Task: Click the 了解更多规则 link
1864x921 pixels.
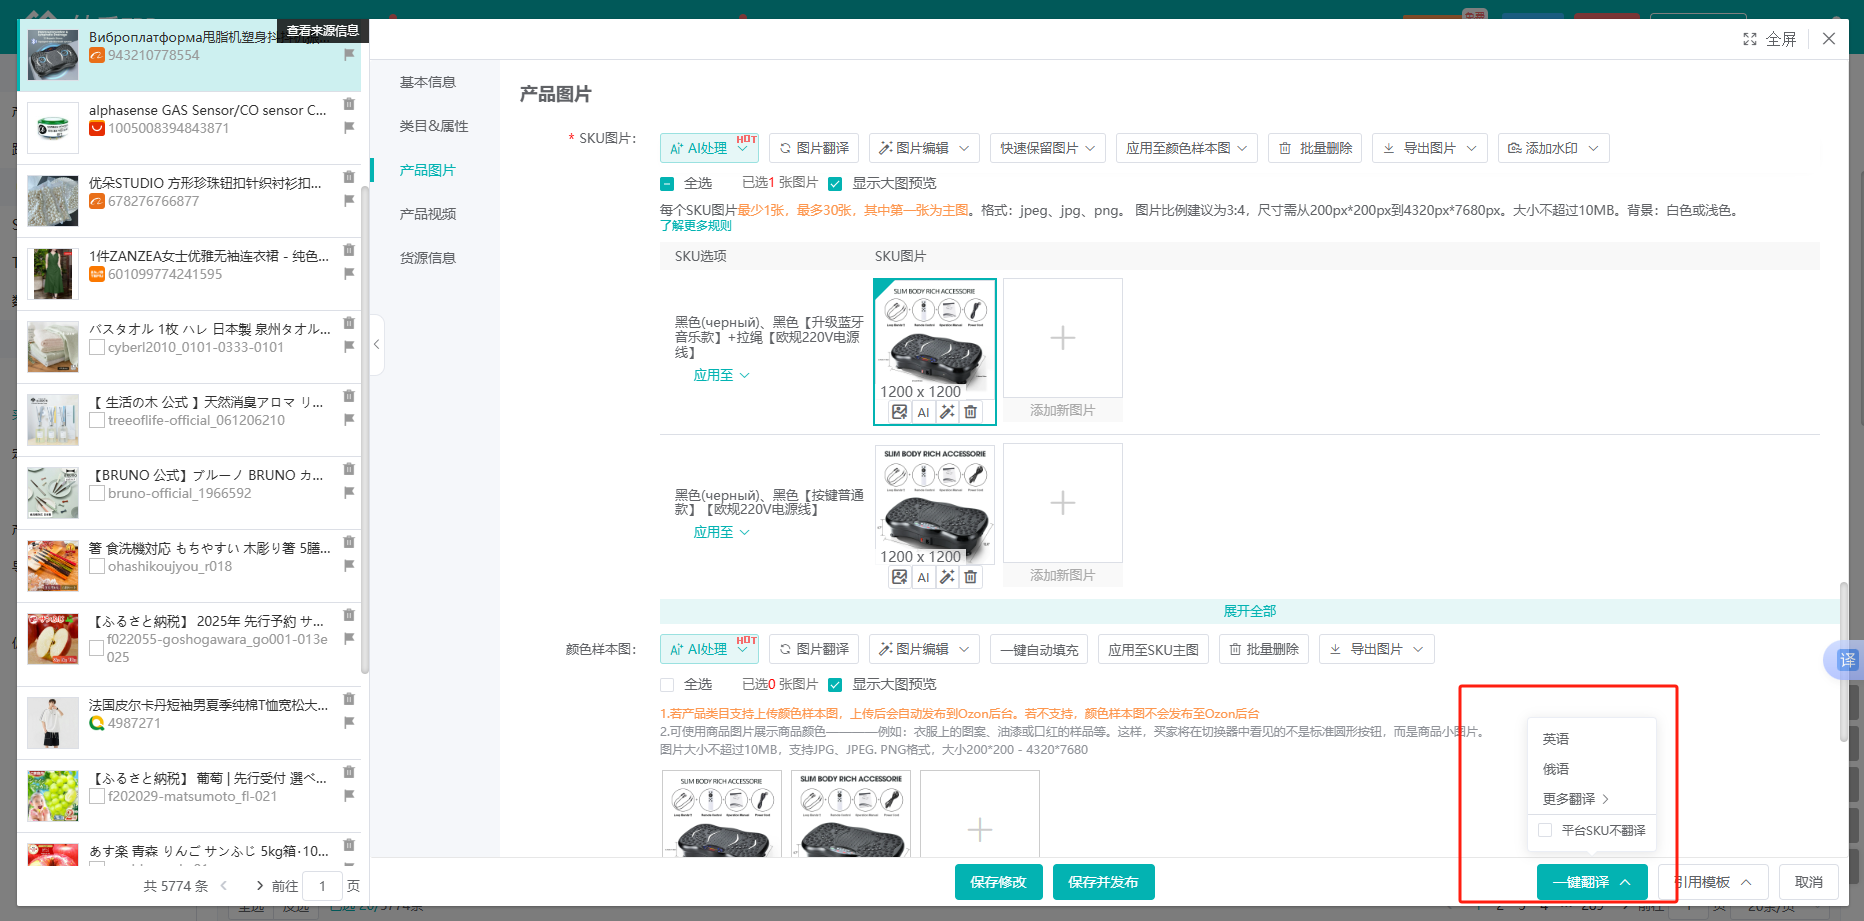Action: pos(695,225)
